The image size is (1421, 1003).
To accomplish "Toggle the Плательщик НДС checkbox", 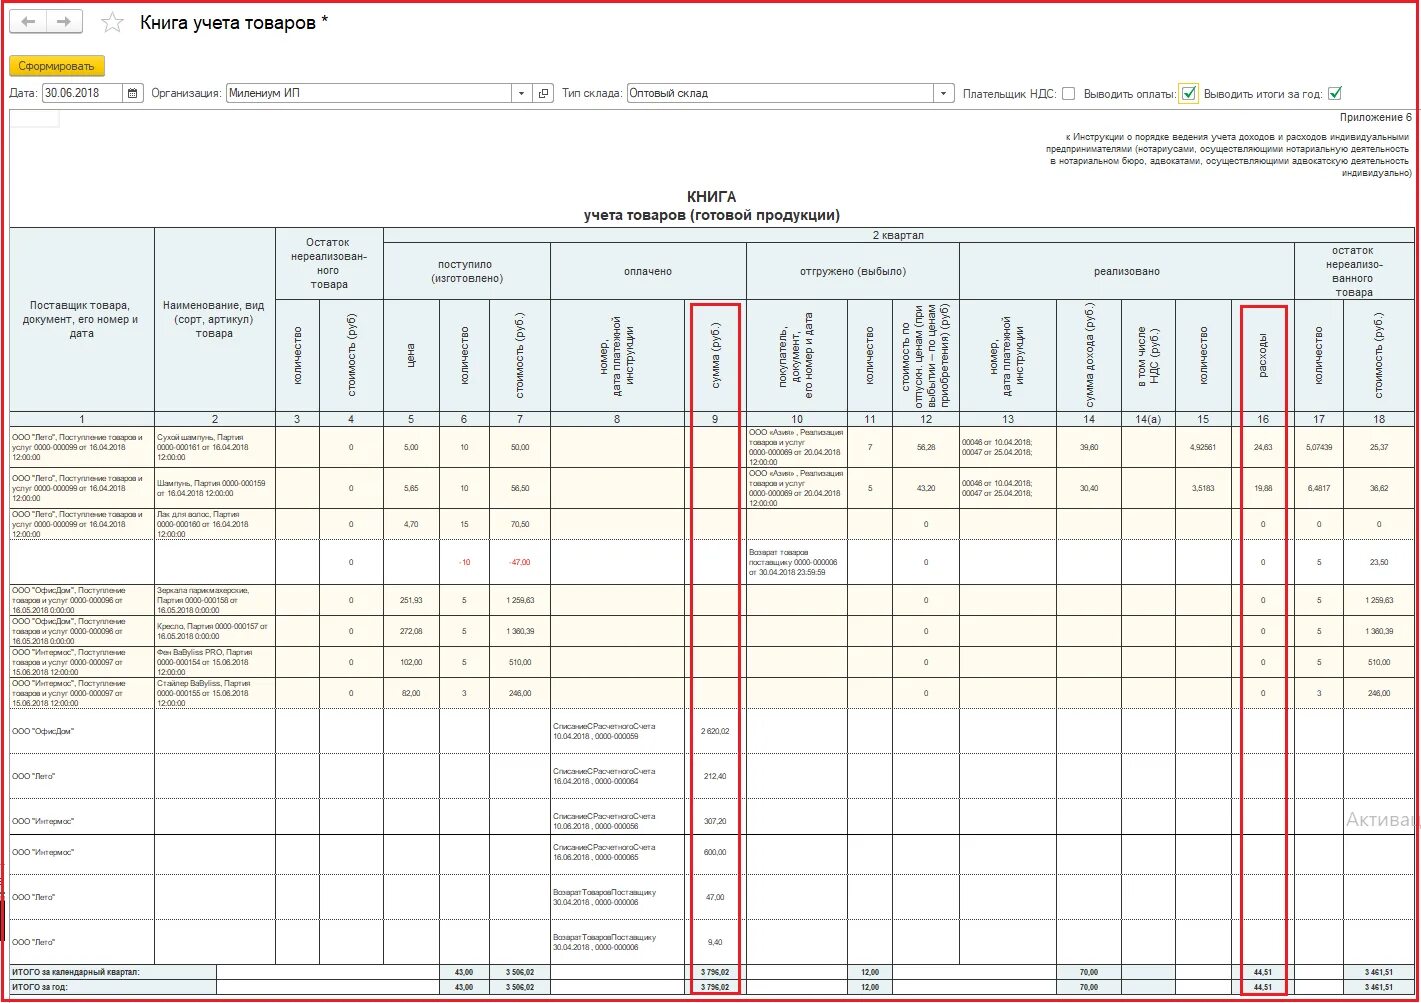I will (1068, 93).
